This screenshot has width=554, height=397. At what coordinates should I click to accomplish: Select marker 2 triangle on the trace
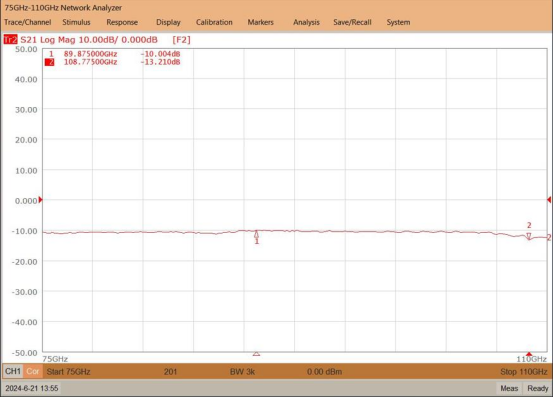[529, 236]
